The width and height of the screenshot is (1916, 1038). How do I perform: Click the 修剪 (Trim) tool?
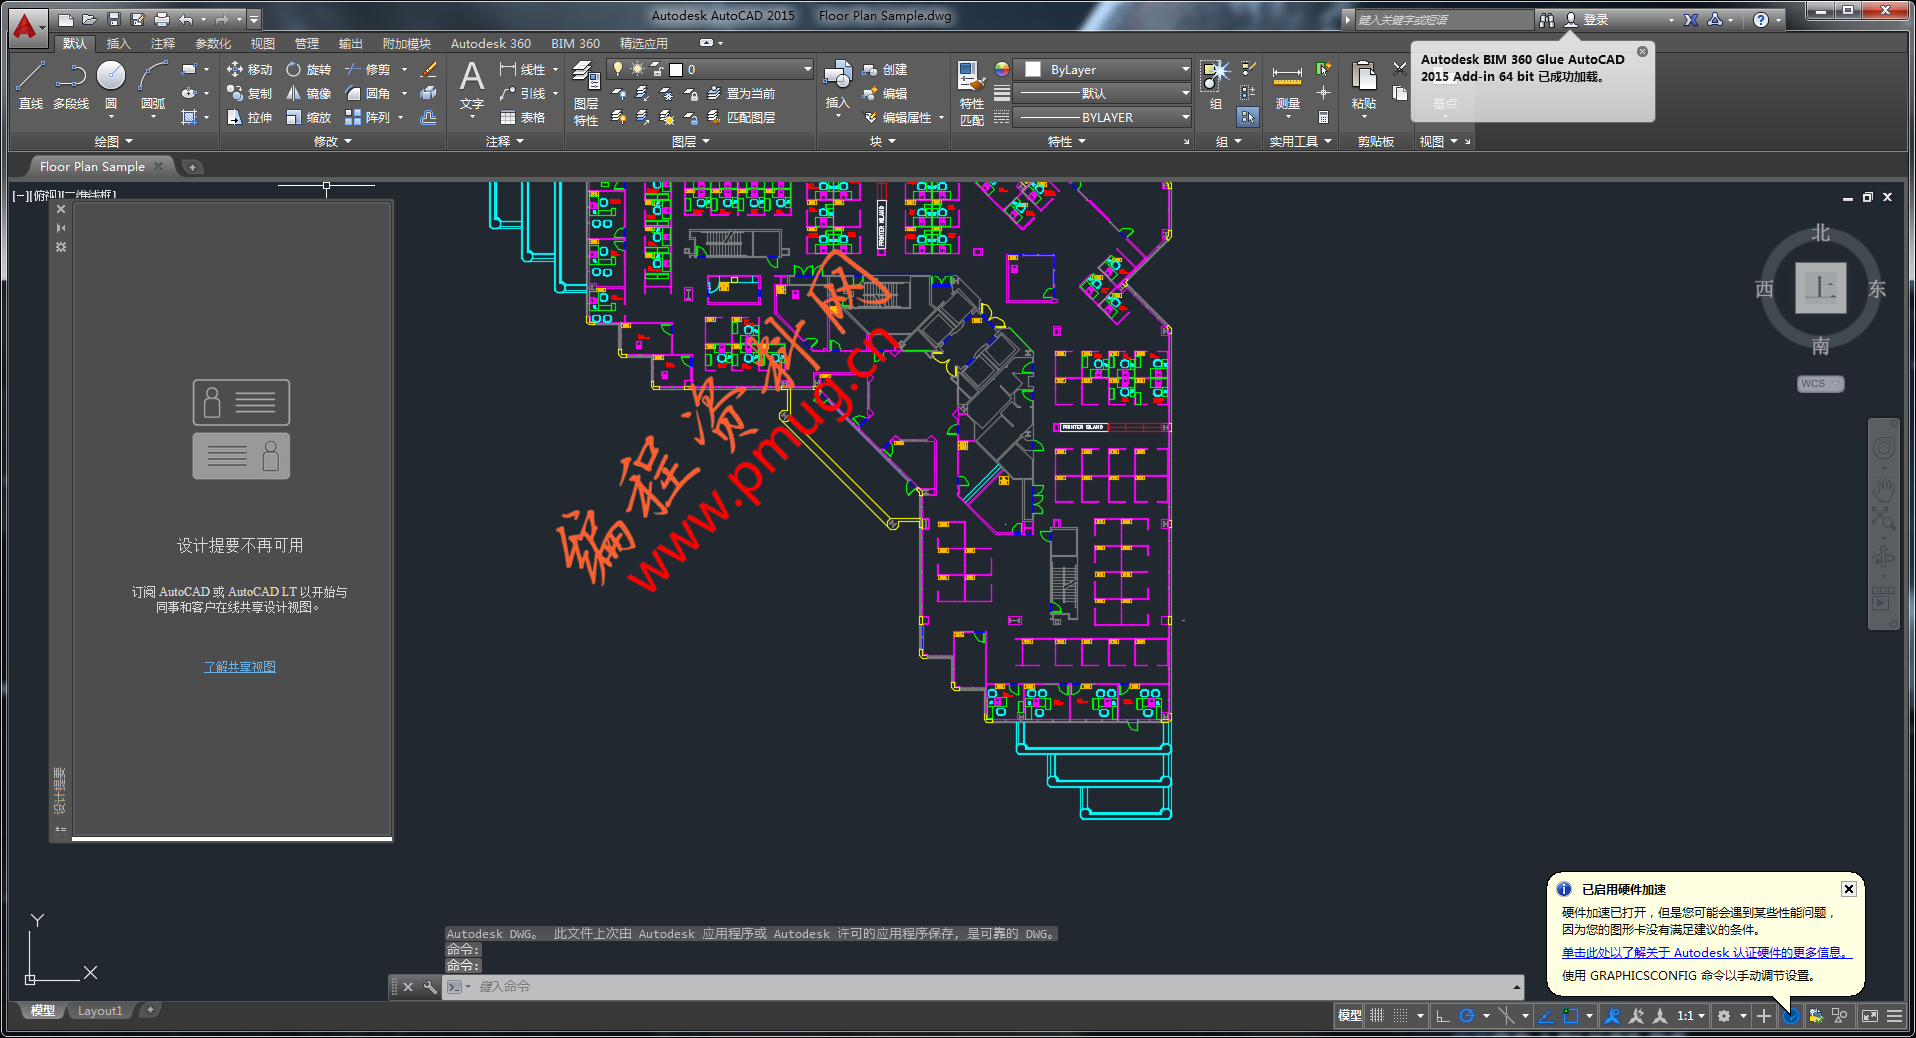[367, 69]
